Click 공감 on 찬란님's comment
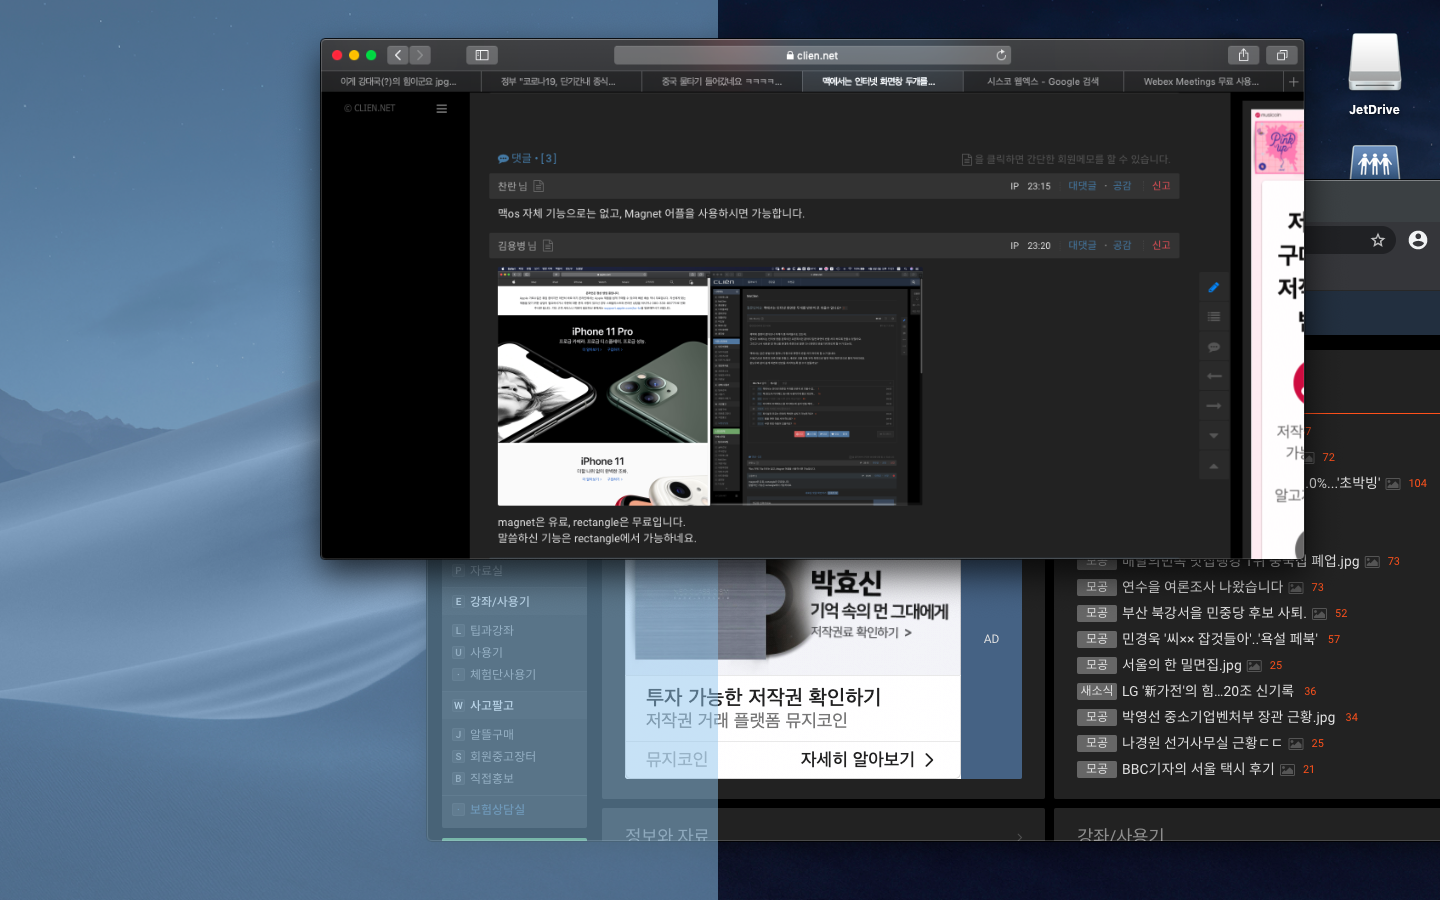 click(1122, 186)
